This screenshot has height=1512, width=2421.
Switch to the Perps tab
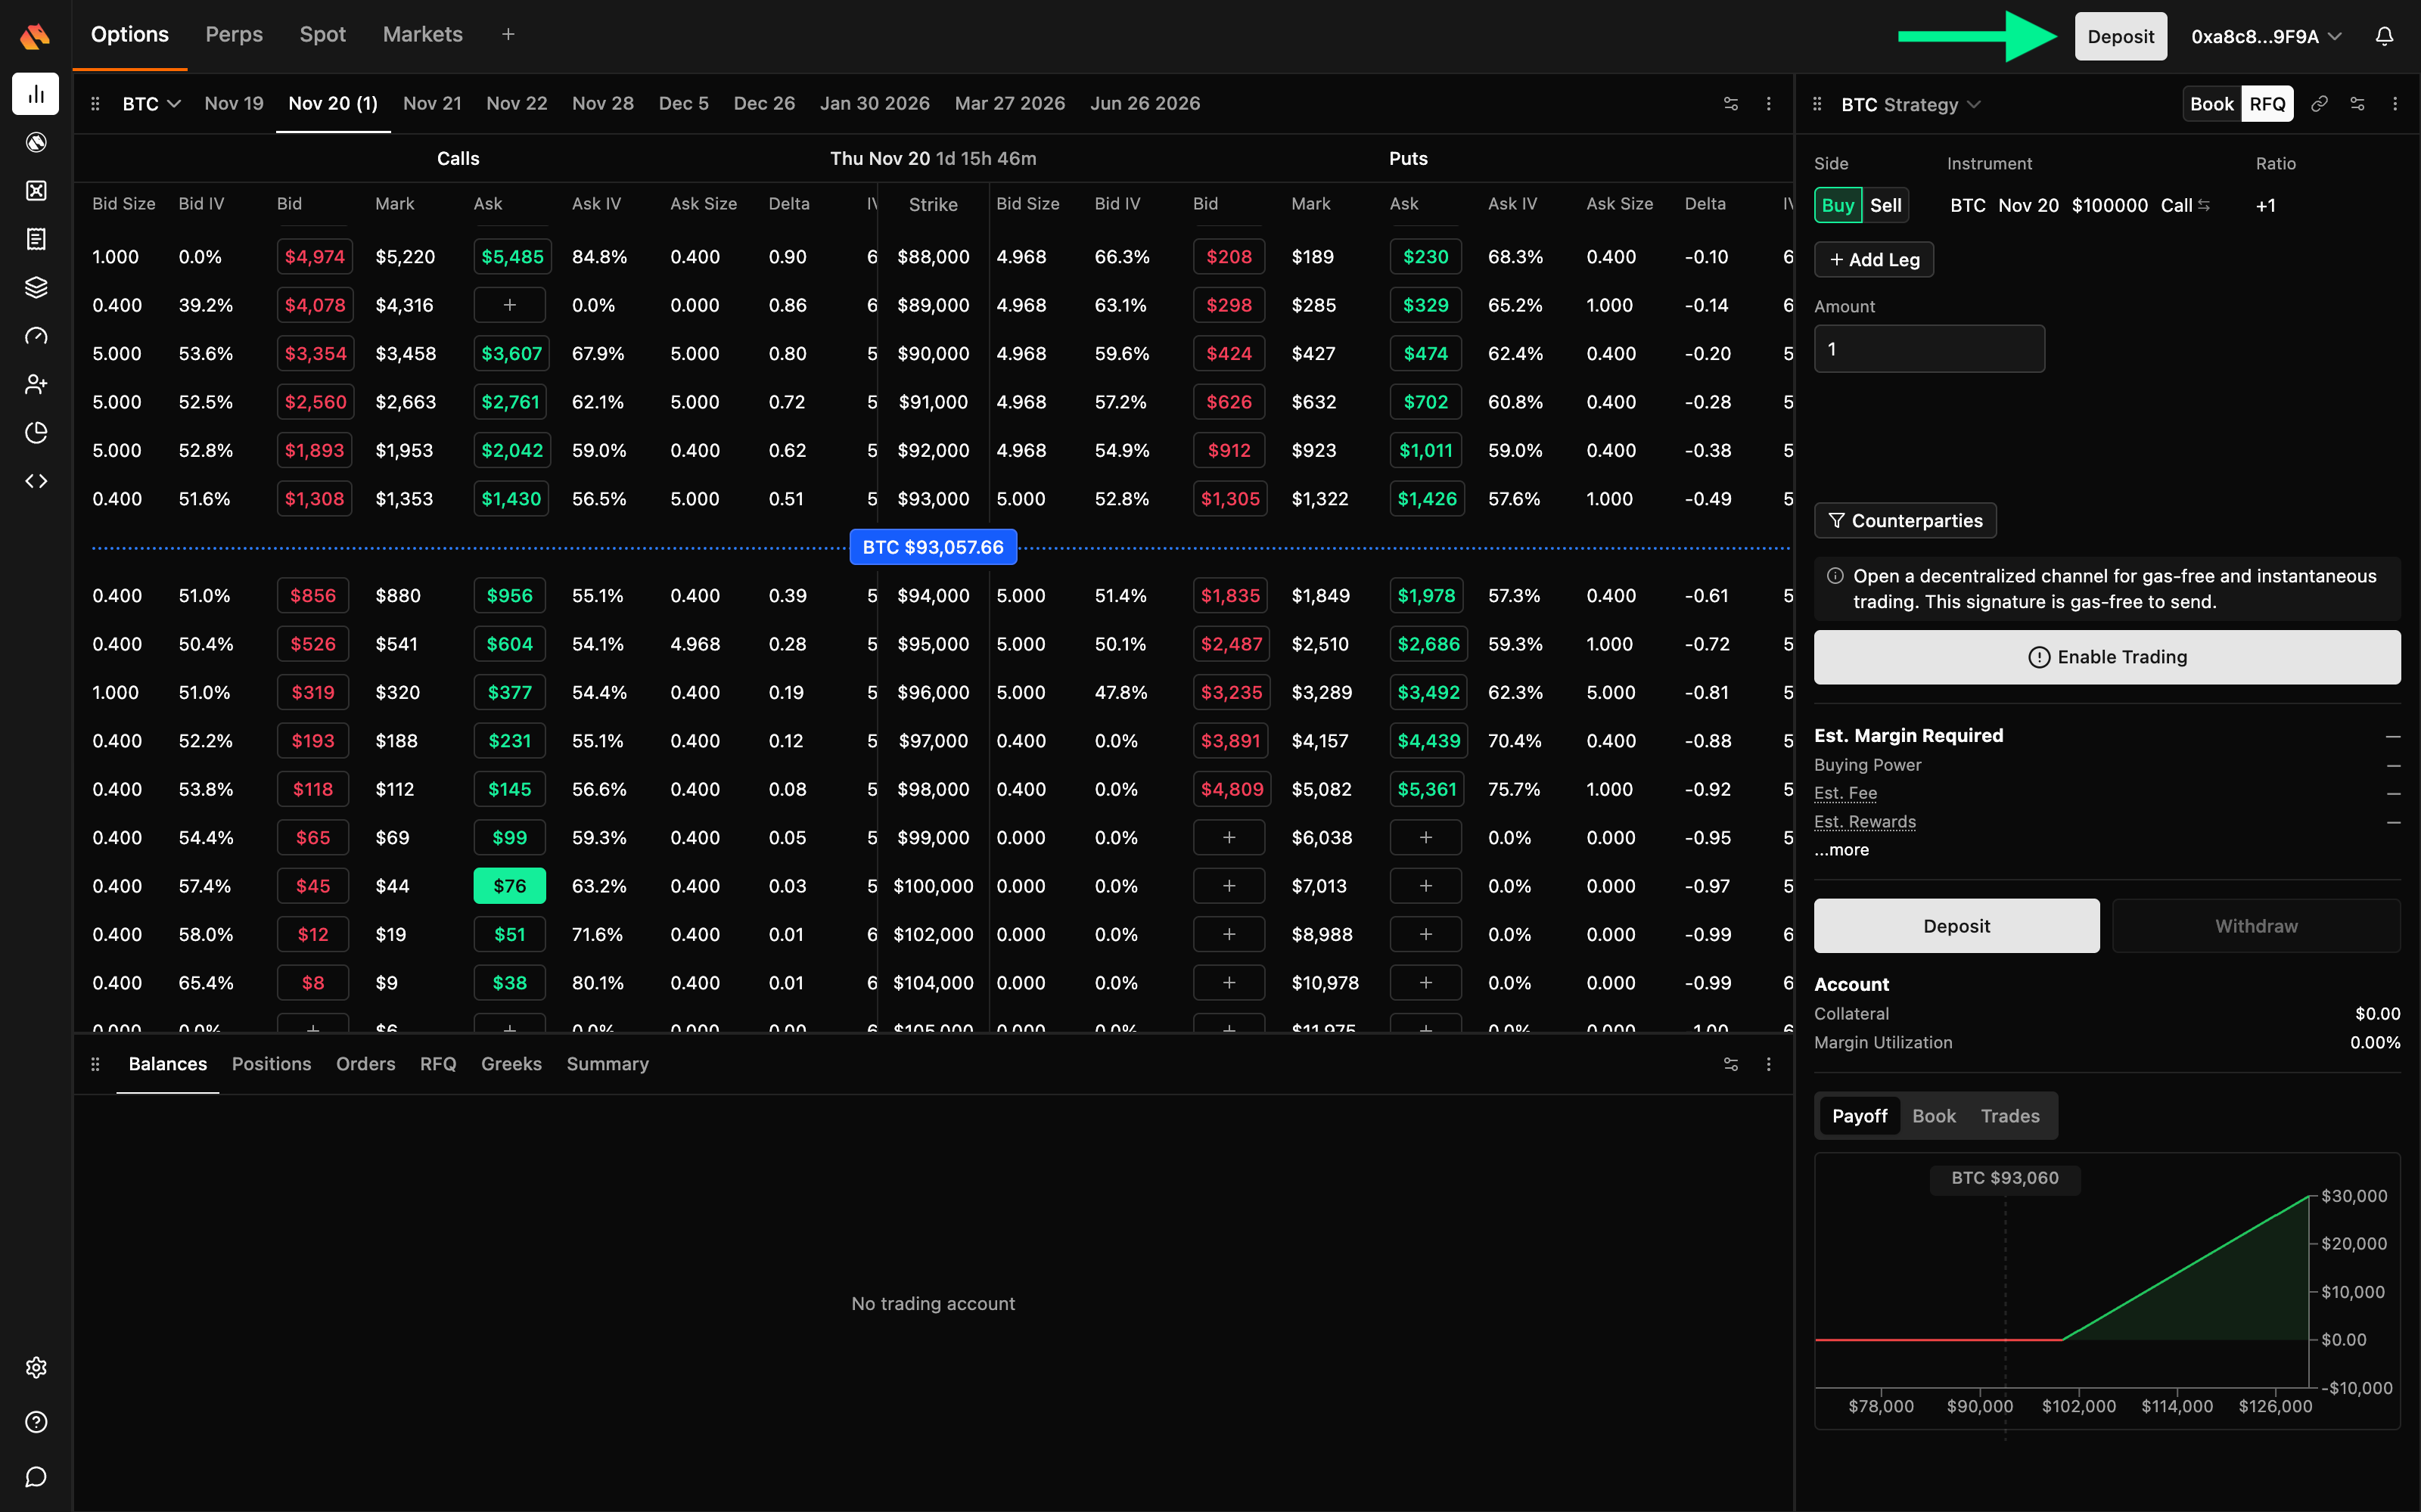(x=234, y=35)
